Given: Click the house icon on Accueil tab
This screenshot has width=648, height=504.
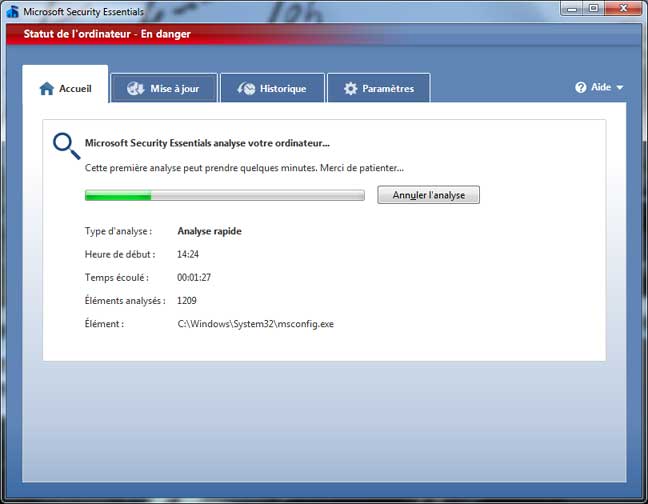Looking at the screenshot, I should [x=46, y=88].
